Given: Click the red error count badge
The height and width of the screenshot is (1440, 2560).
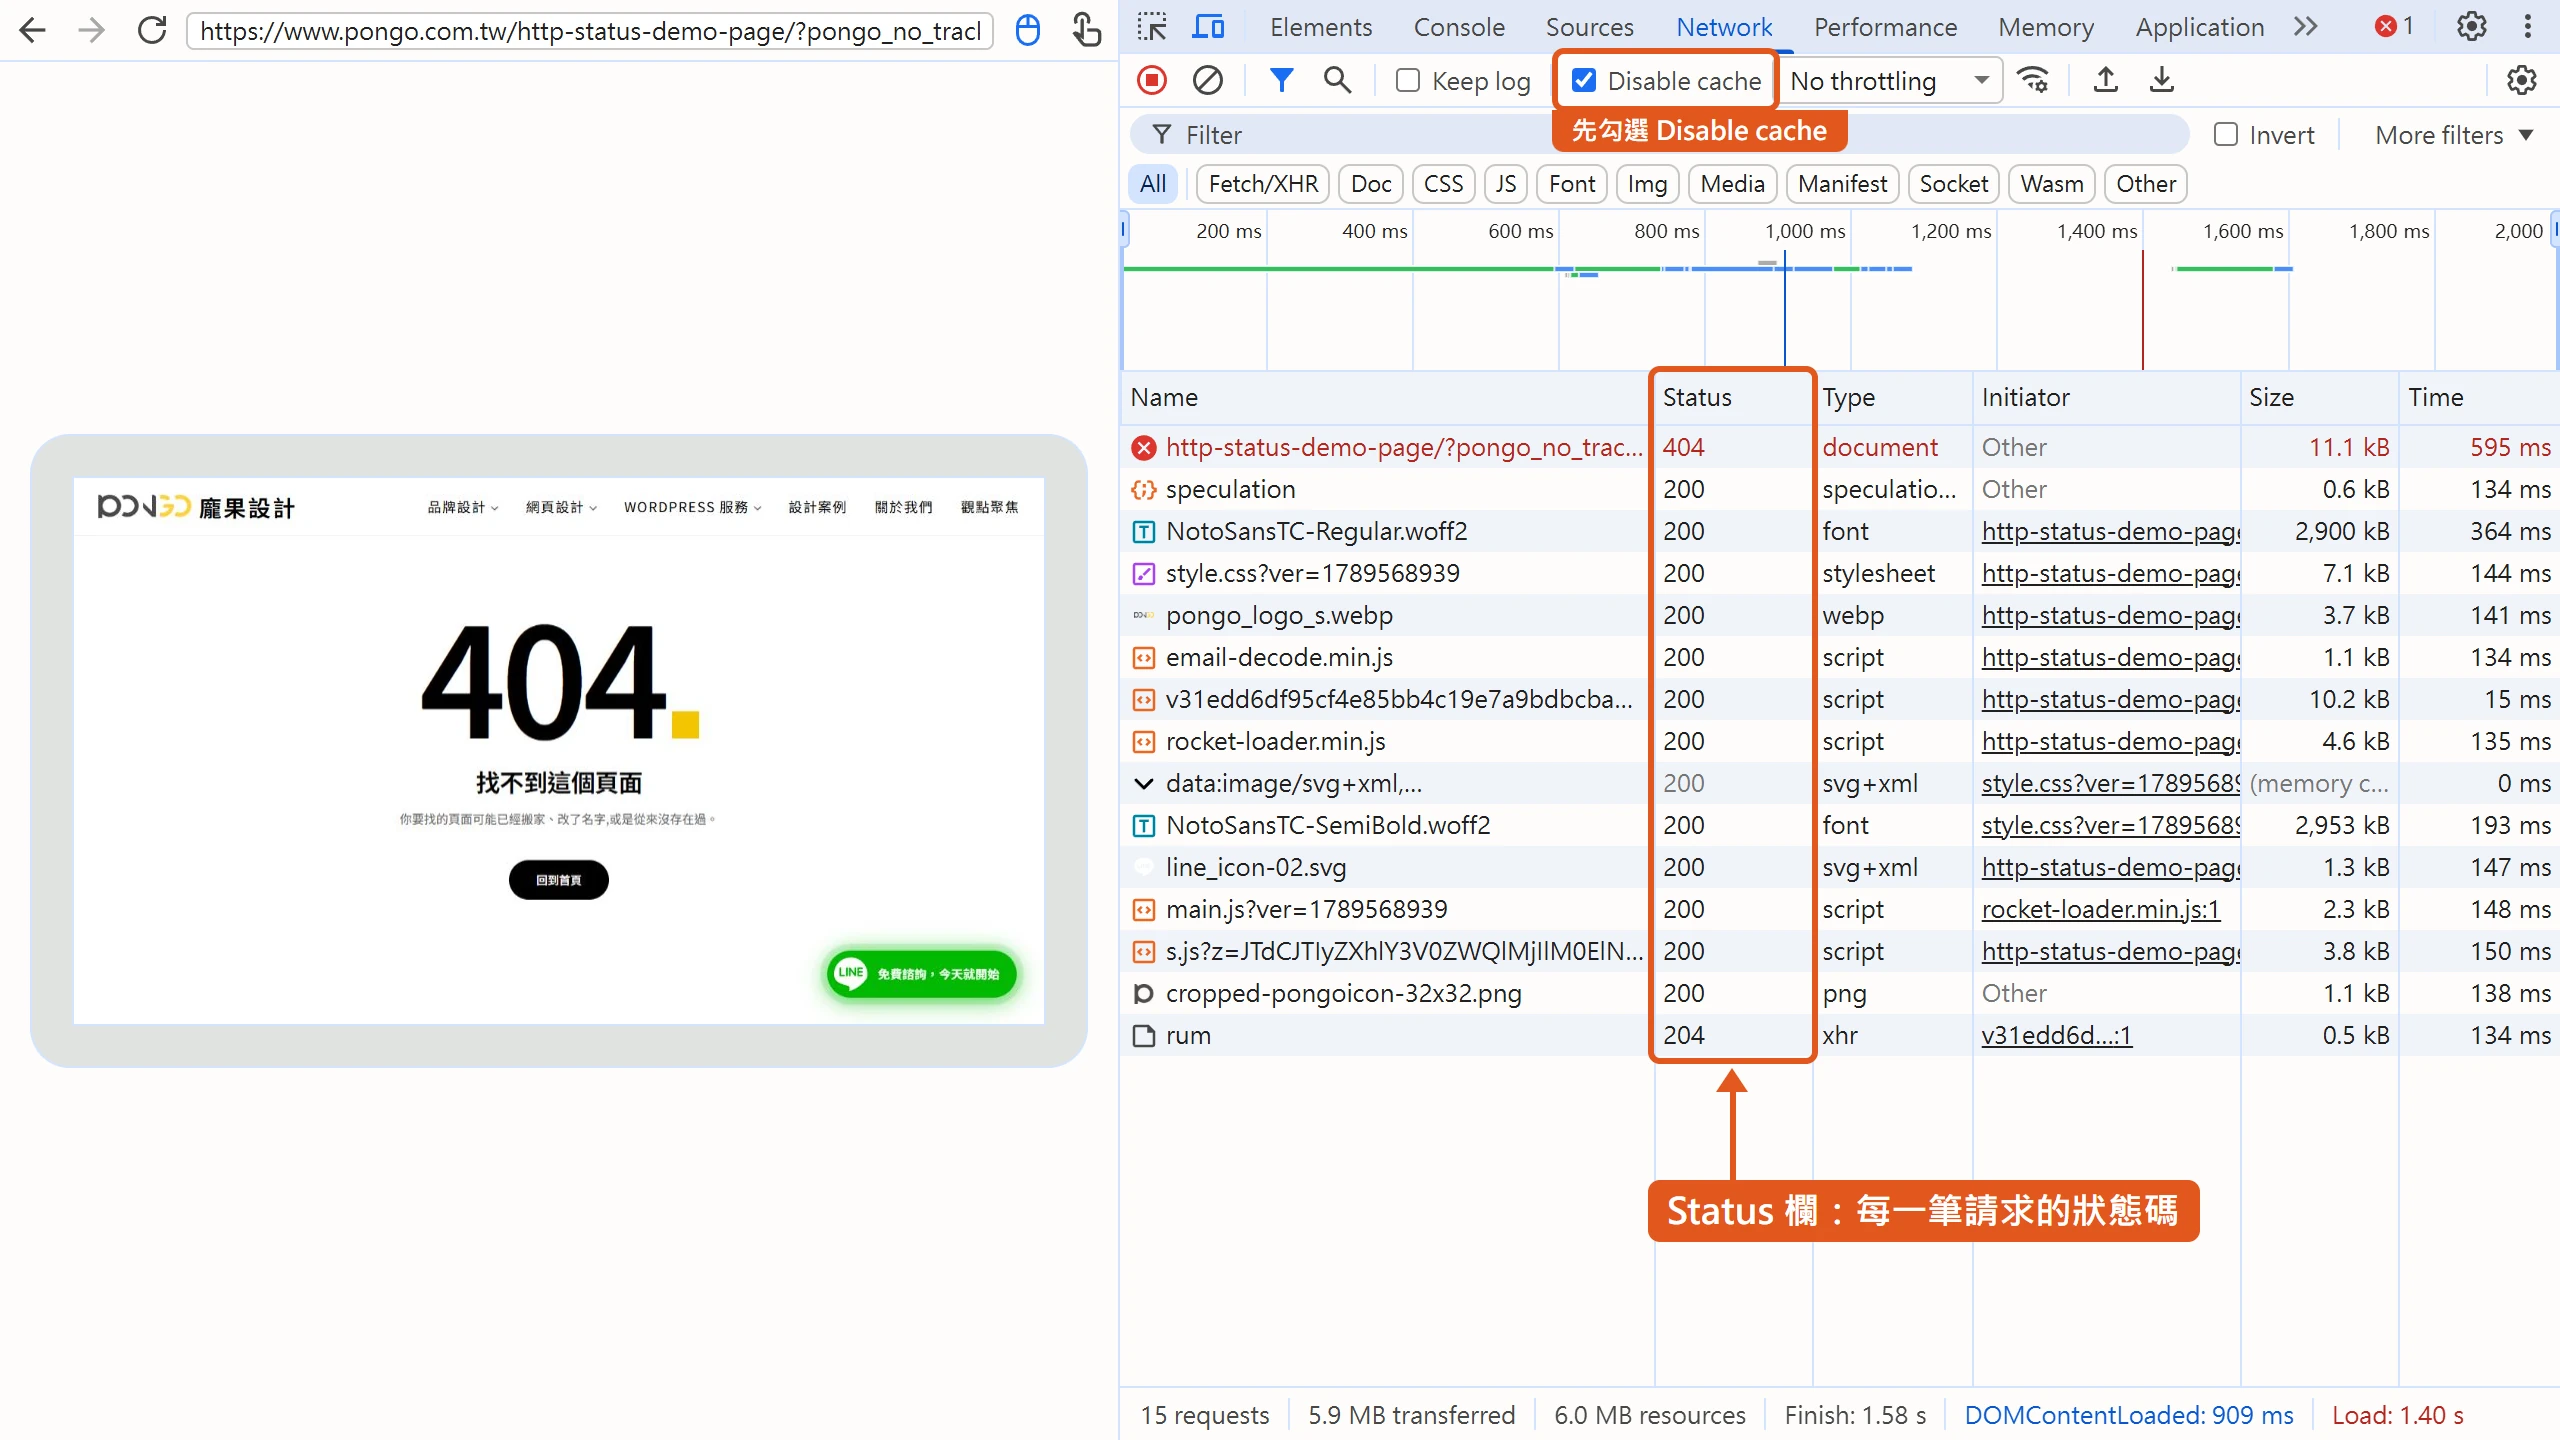Looking at the screenshot, I should click(x=2394, y=27).
